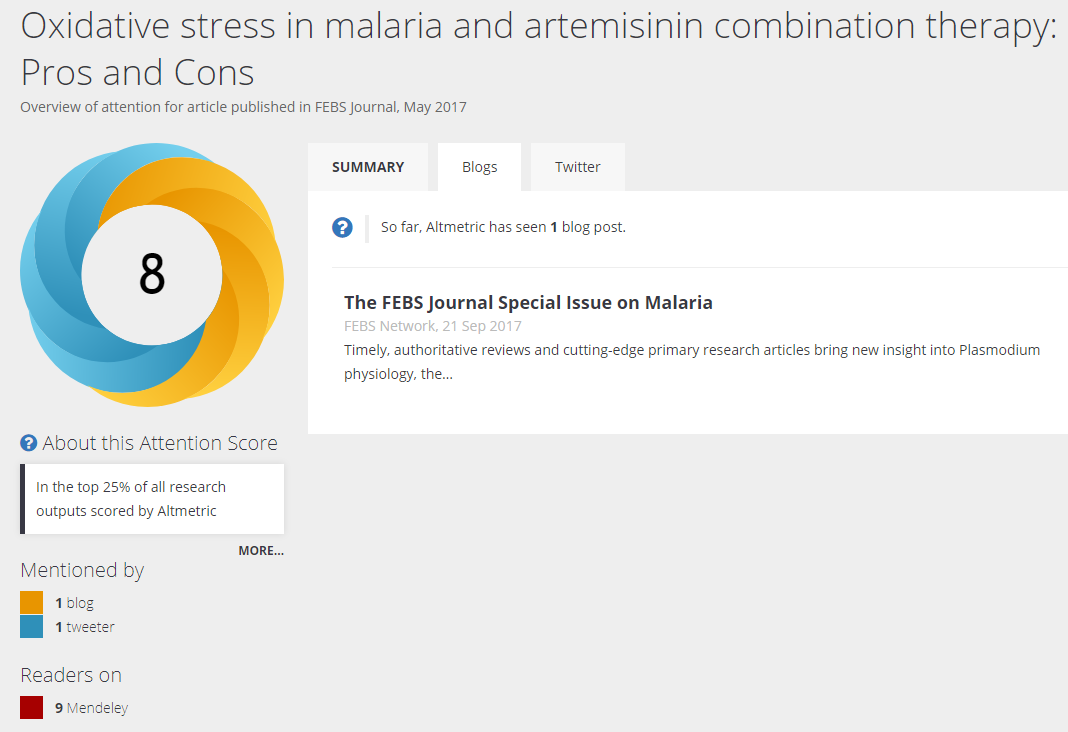Click the help icon next to About this Attention Score
Image resolution: width=1068 pixels, height=732 pixels.
coord(29,443)
